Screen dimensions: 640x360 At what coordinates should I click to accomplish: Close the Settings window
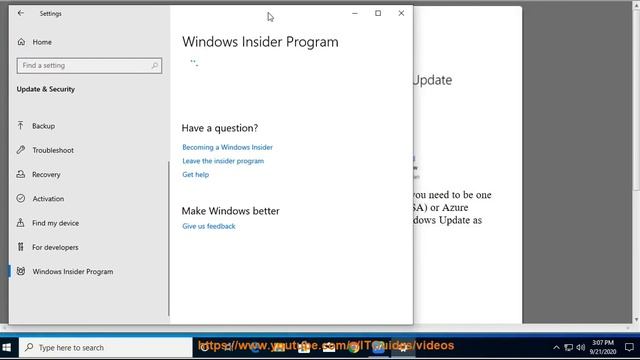[401, 13]
